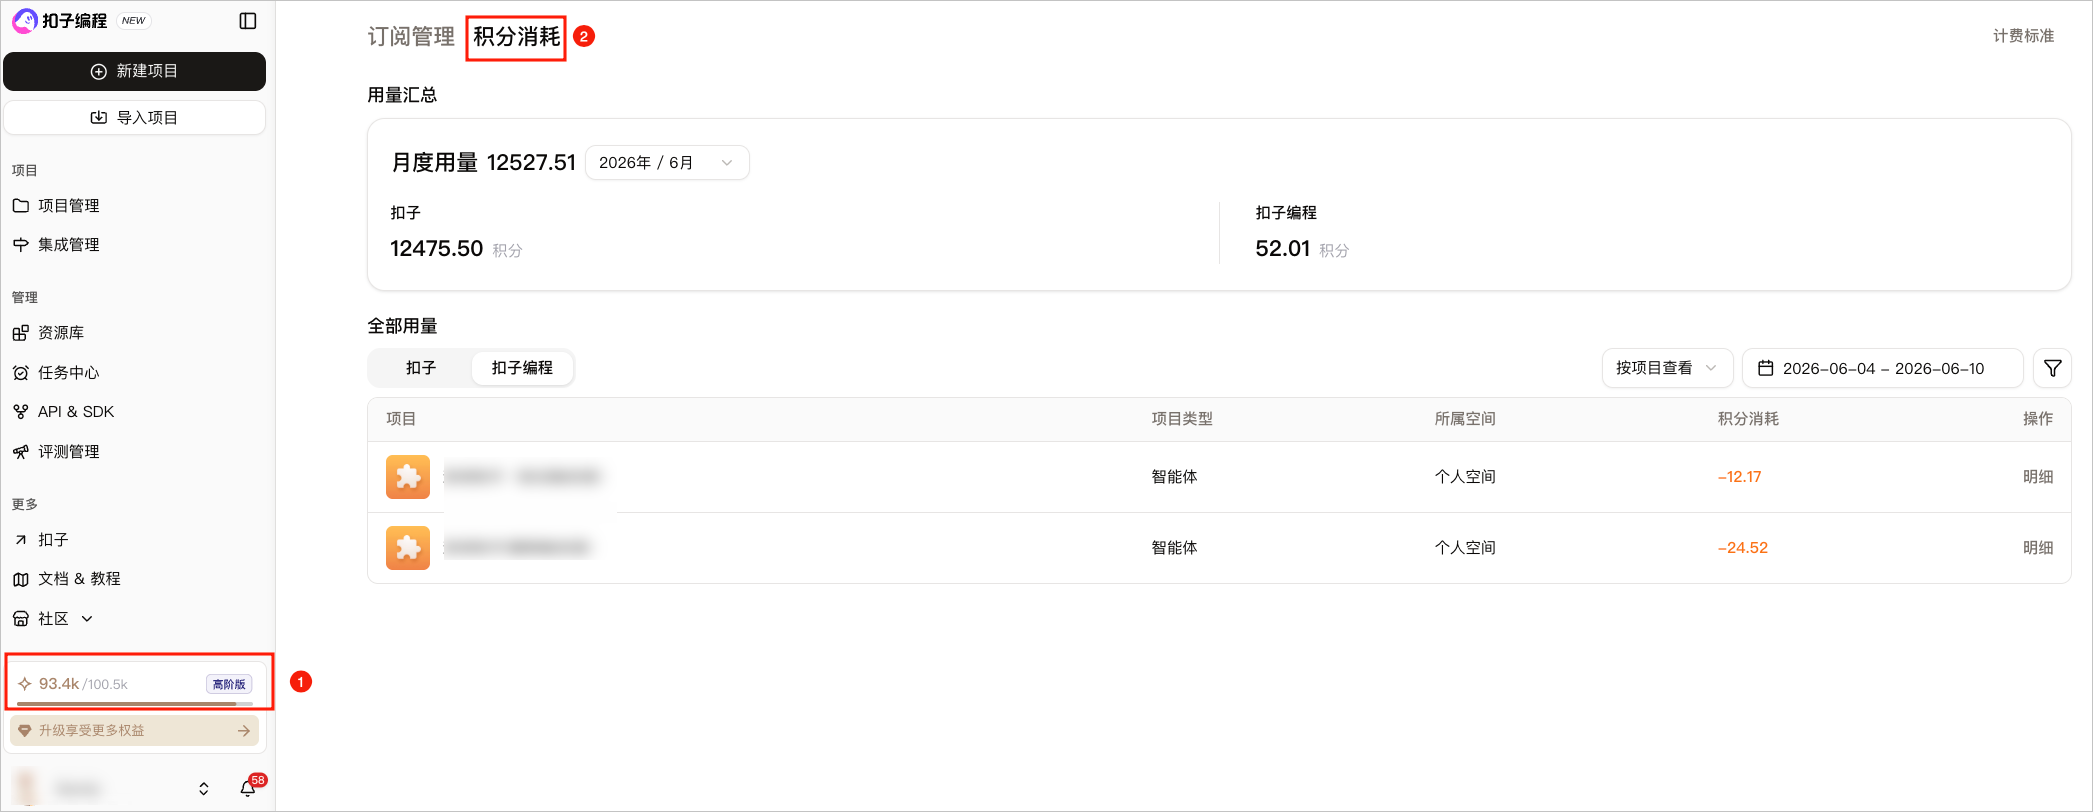Screen dimensions: 2093x812
Task: Open 资源库 from the sidebar
Action: 60,333
